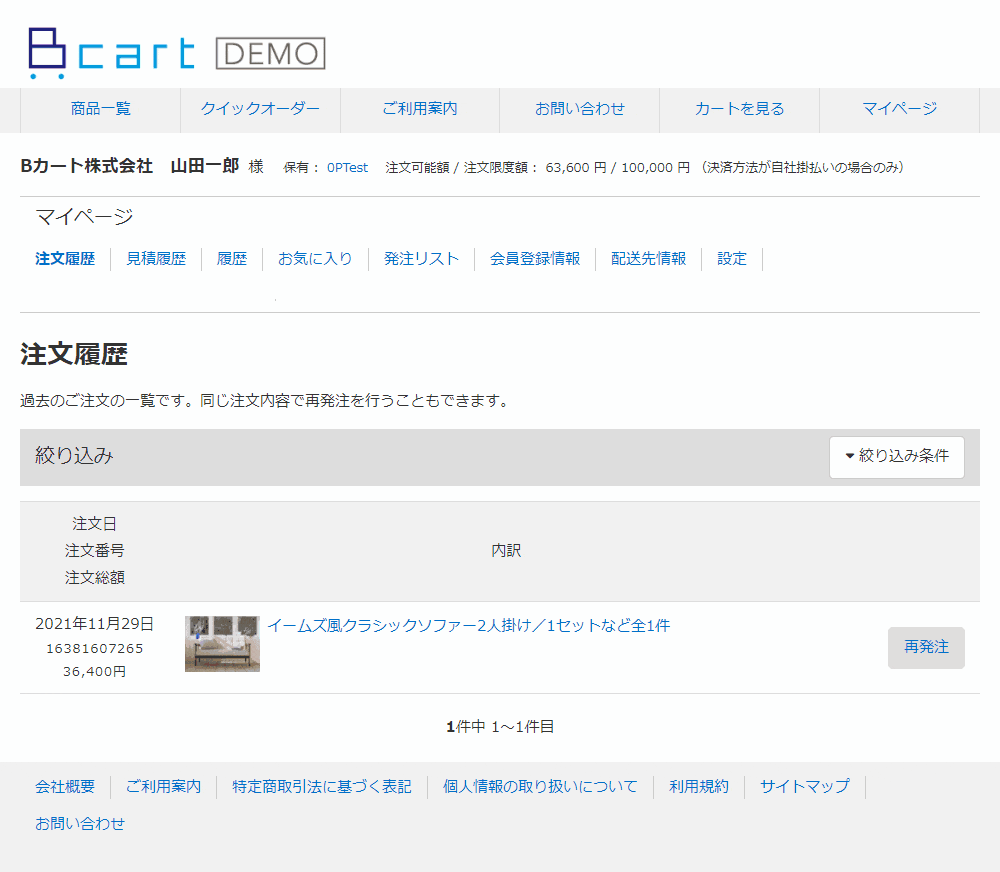This screenshot has width=1000, height=872.
Task: Click the sofa product thumbnail
Action: 222,644
